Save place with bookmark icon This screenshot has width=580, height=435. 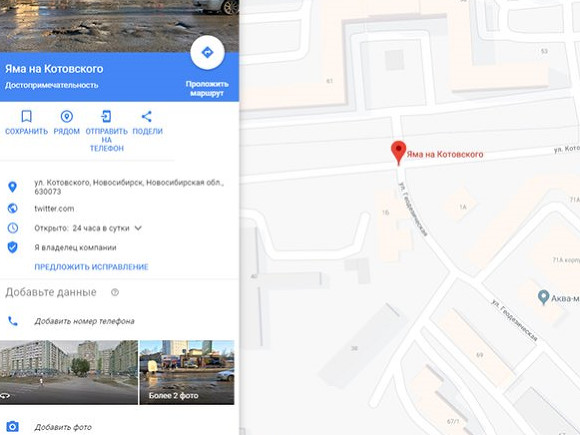click(x=26, y=117)
